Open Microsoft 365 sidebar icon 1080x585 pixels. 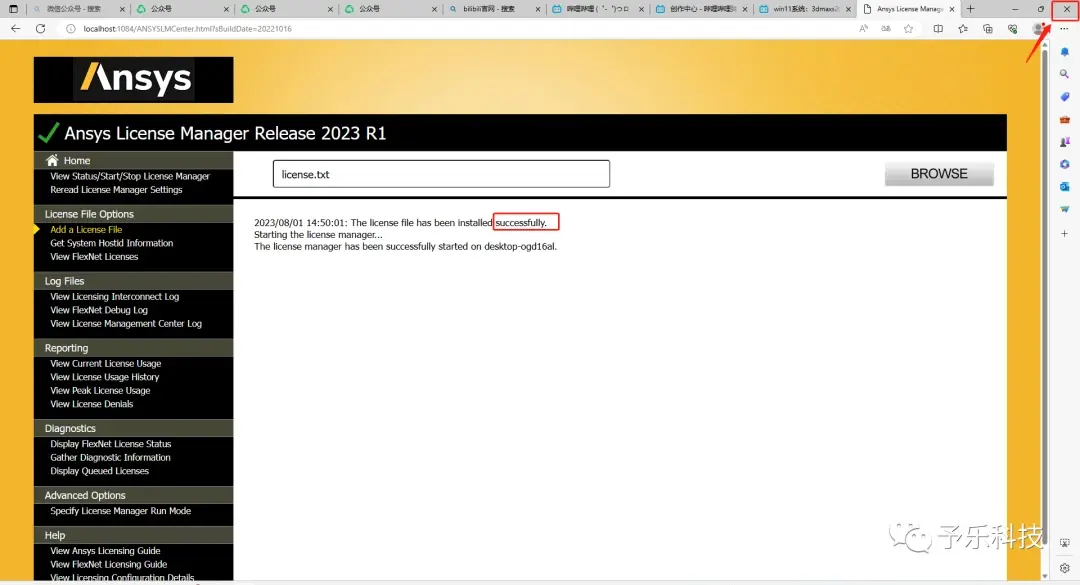(x=1064, y=164)
